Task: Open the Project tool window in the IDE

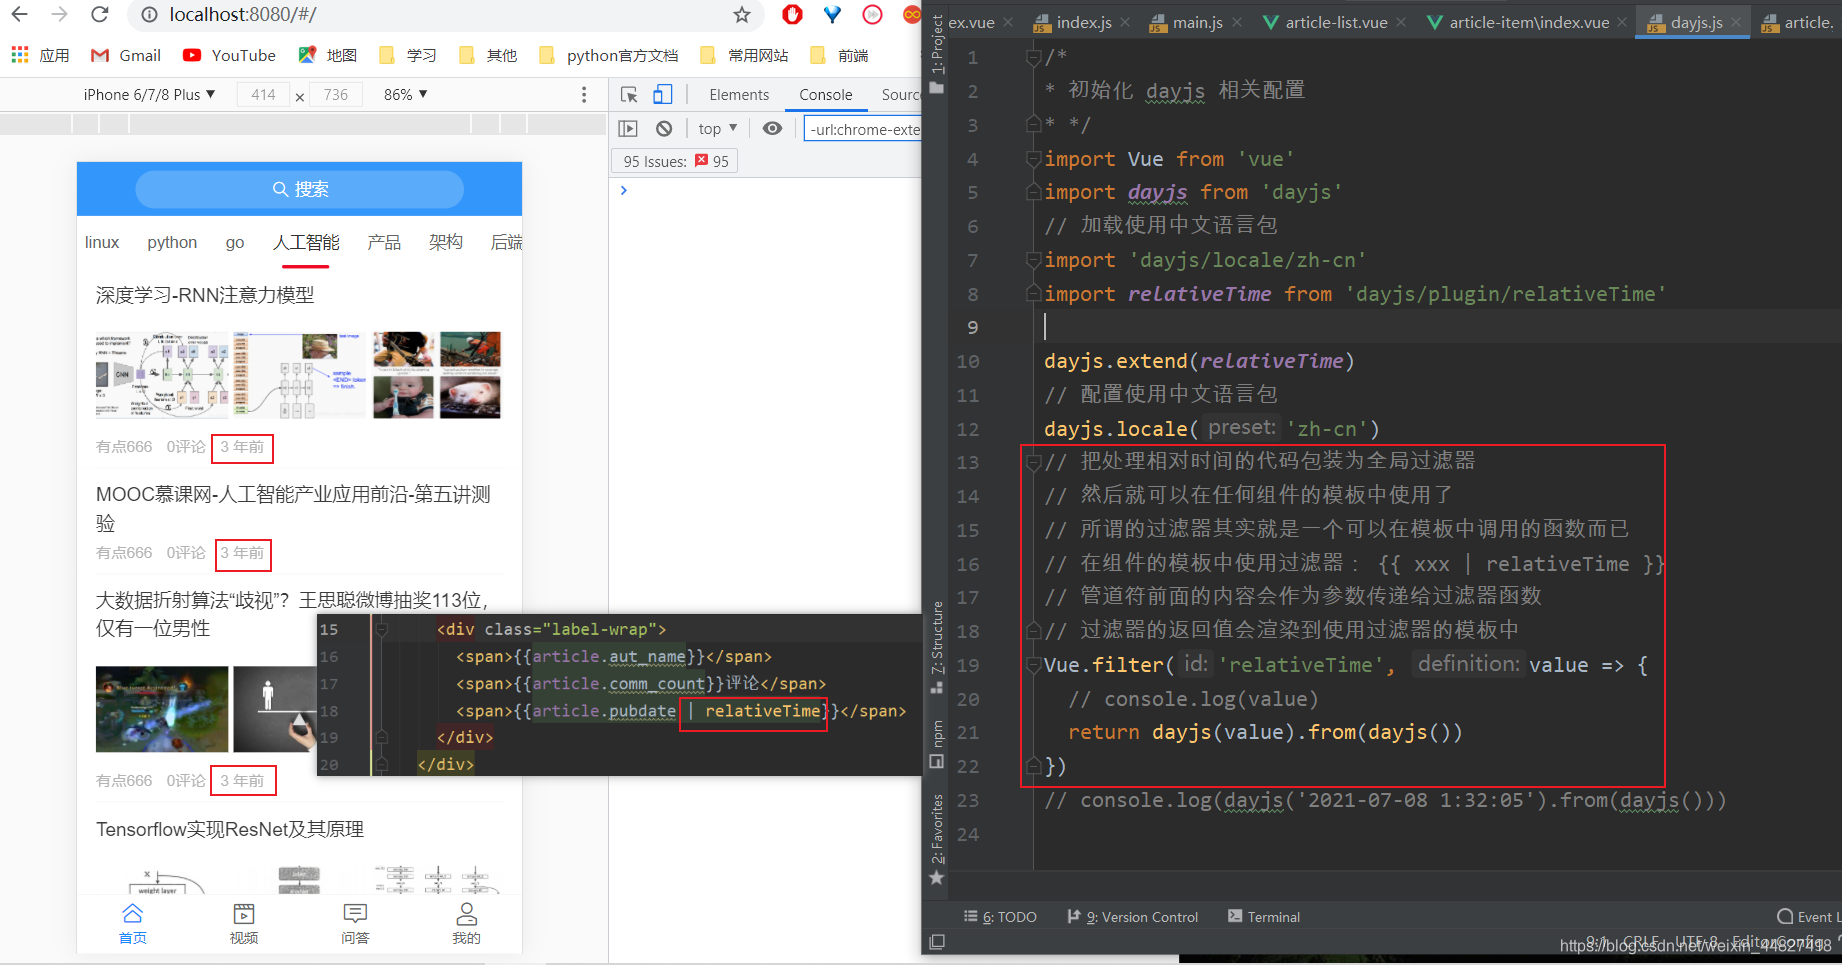Action: pyautogui.click(x=937, y=54)
